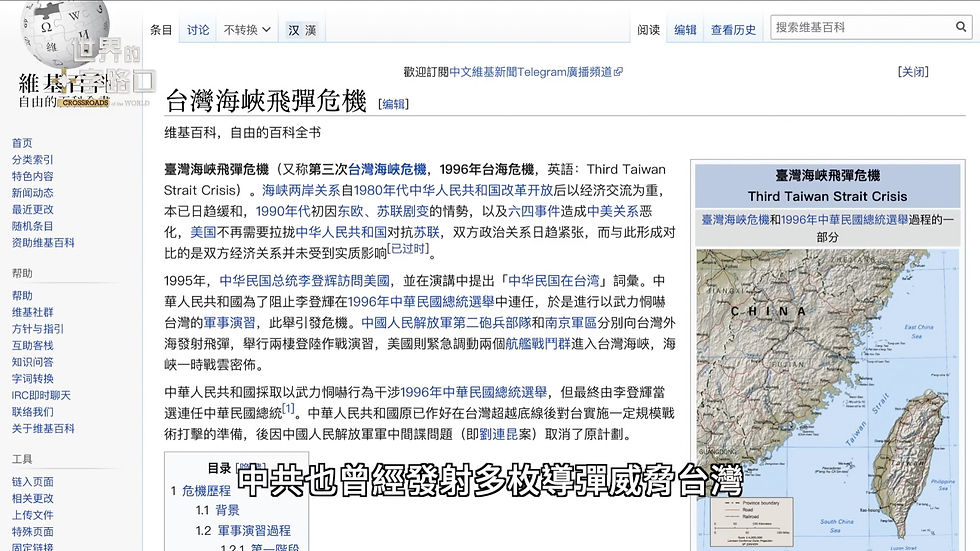Open 上传文件 under tools
The width and height of the screenshot is (980, 551).
pyautogui.click(x=32, y=515)
